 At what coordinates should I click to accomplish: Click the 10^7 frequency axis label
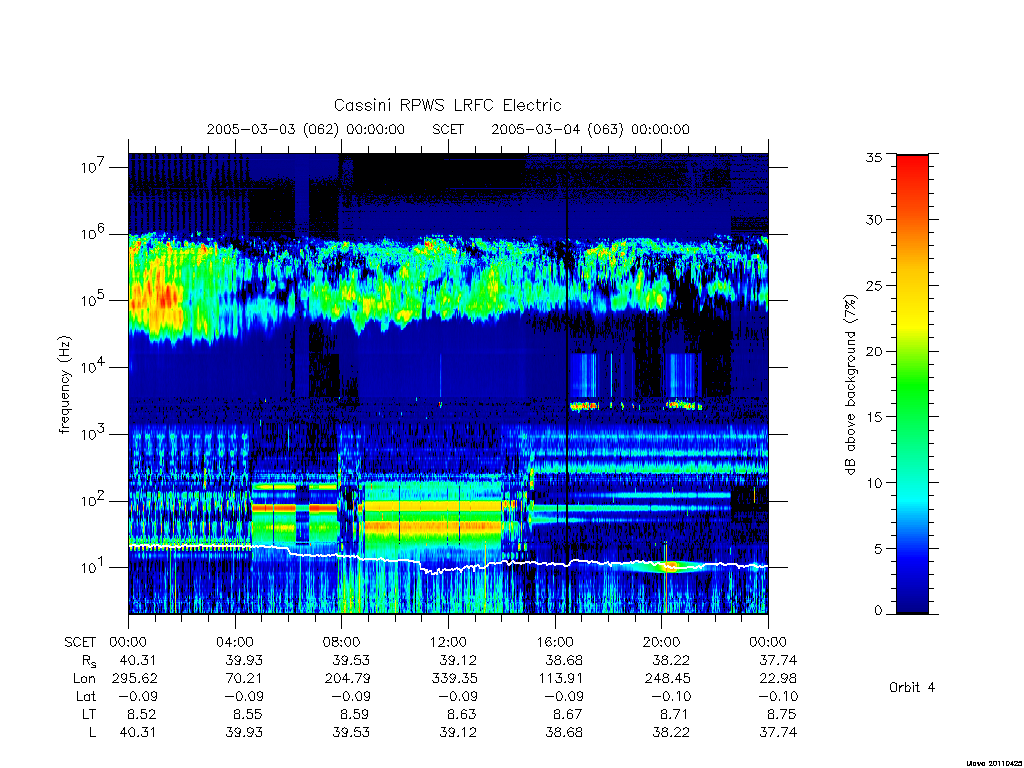[94, 167]
